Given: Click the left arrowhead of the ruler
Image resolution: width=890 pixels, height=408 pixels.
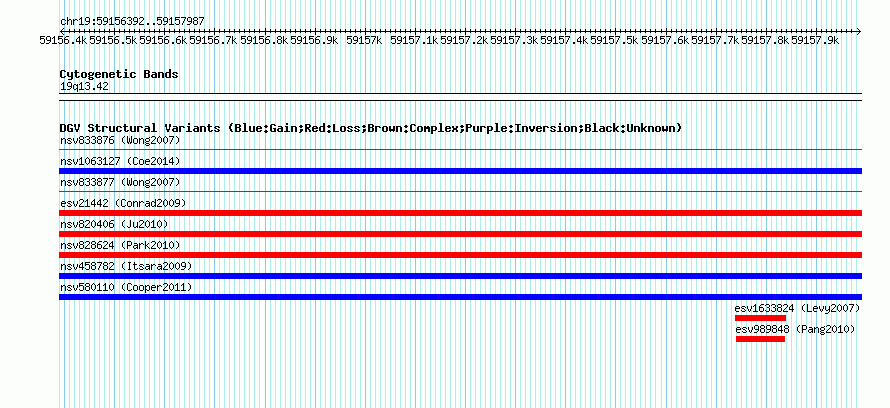Looking at the screenshot, I should (62, 31).
